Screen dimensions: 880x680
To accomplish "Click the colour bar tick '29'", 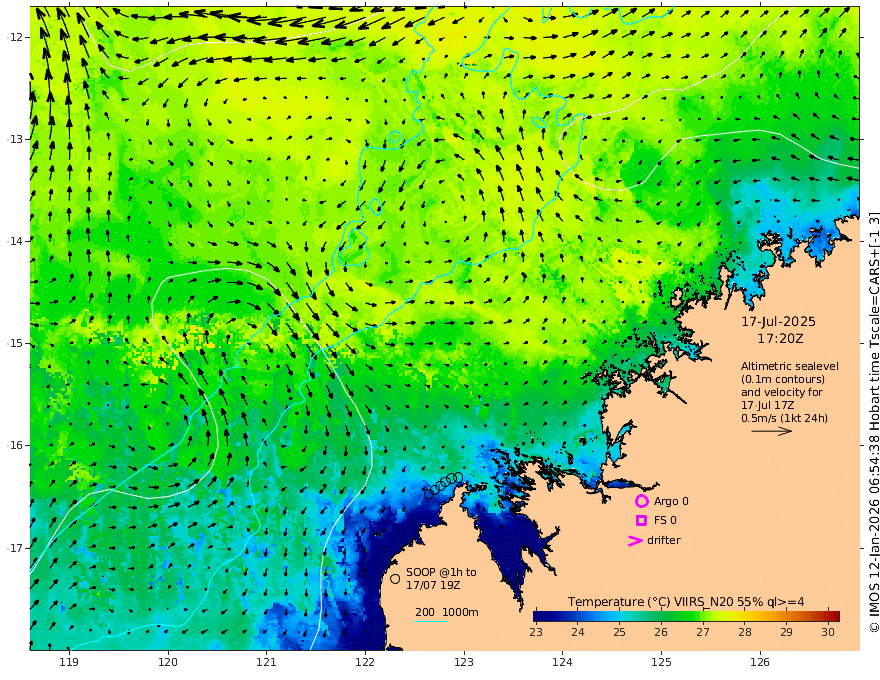I will (x=786, y=632).
